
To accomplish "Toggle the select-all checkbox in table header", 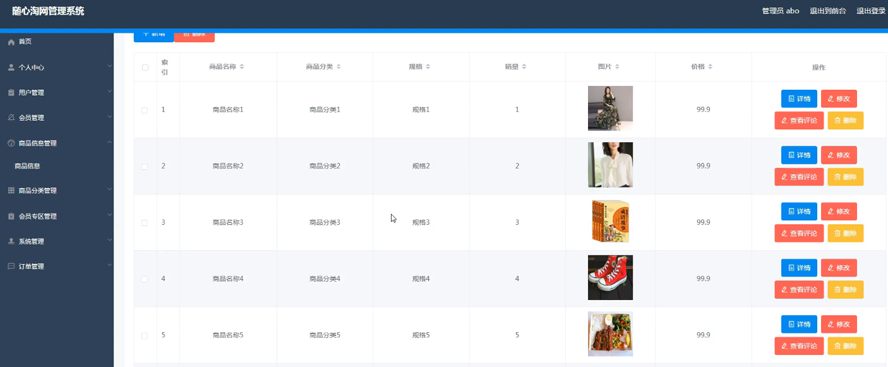I will pos(145,67).
